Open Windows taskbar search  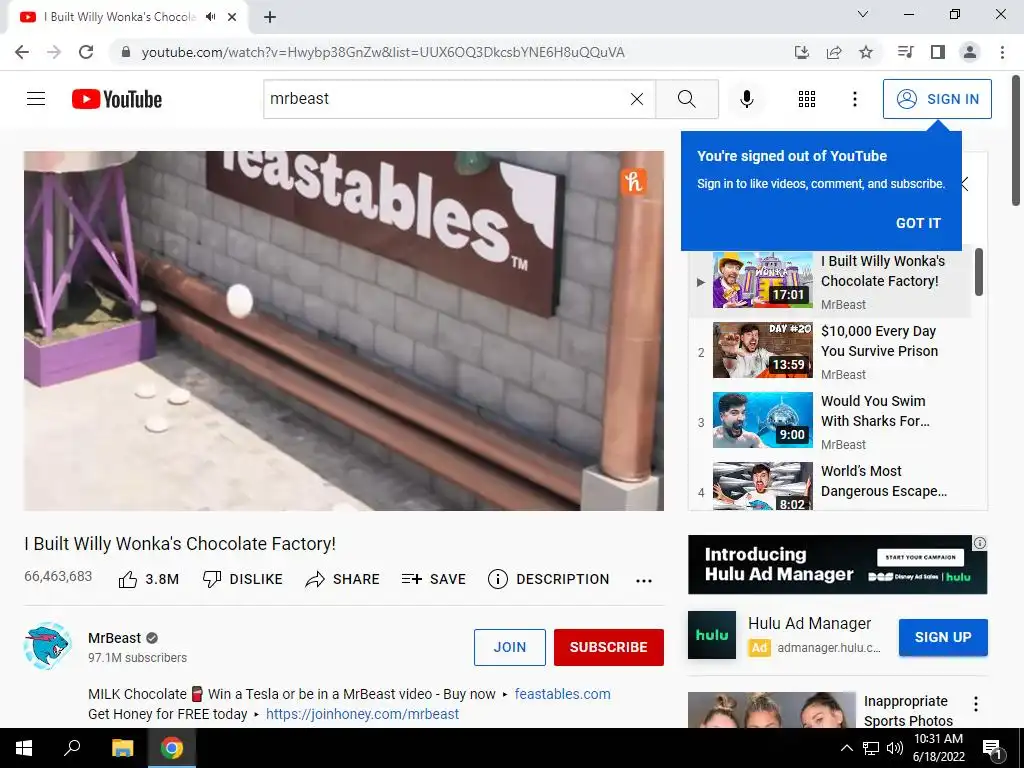point(72,748)
